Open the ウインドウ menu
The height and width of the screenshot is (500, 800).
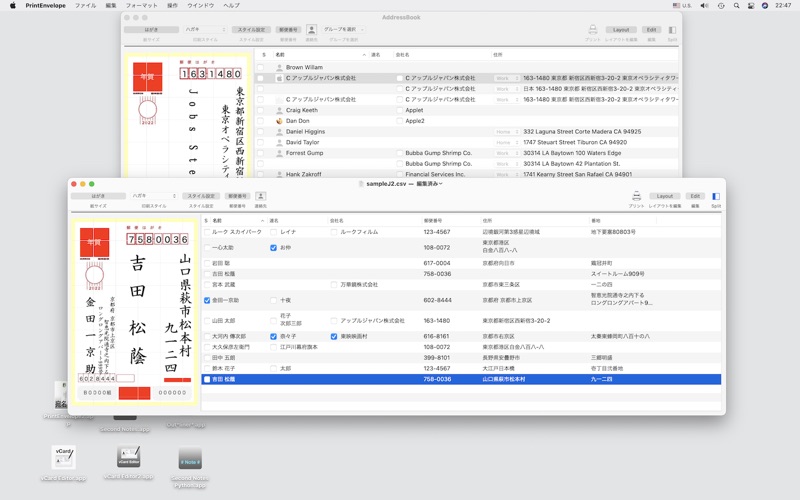click(201, 6)
